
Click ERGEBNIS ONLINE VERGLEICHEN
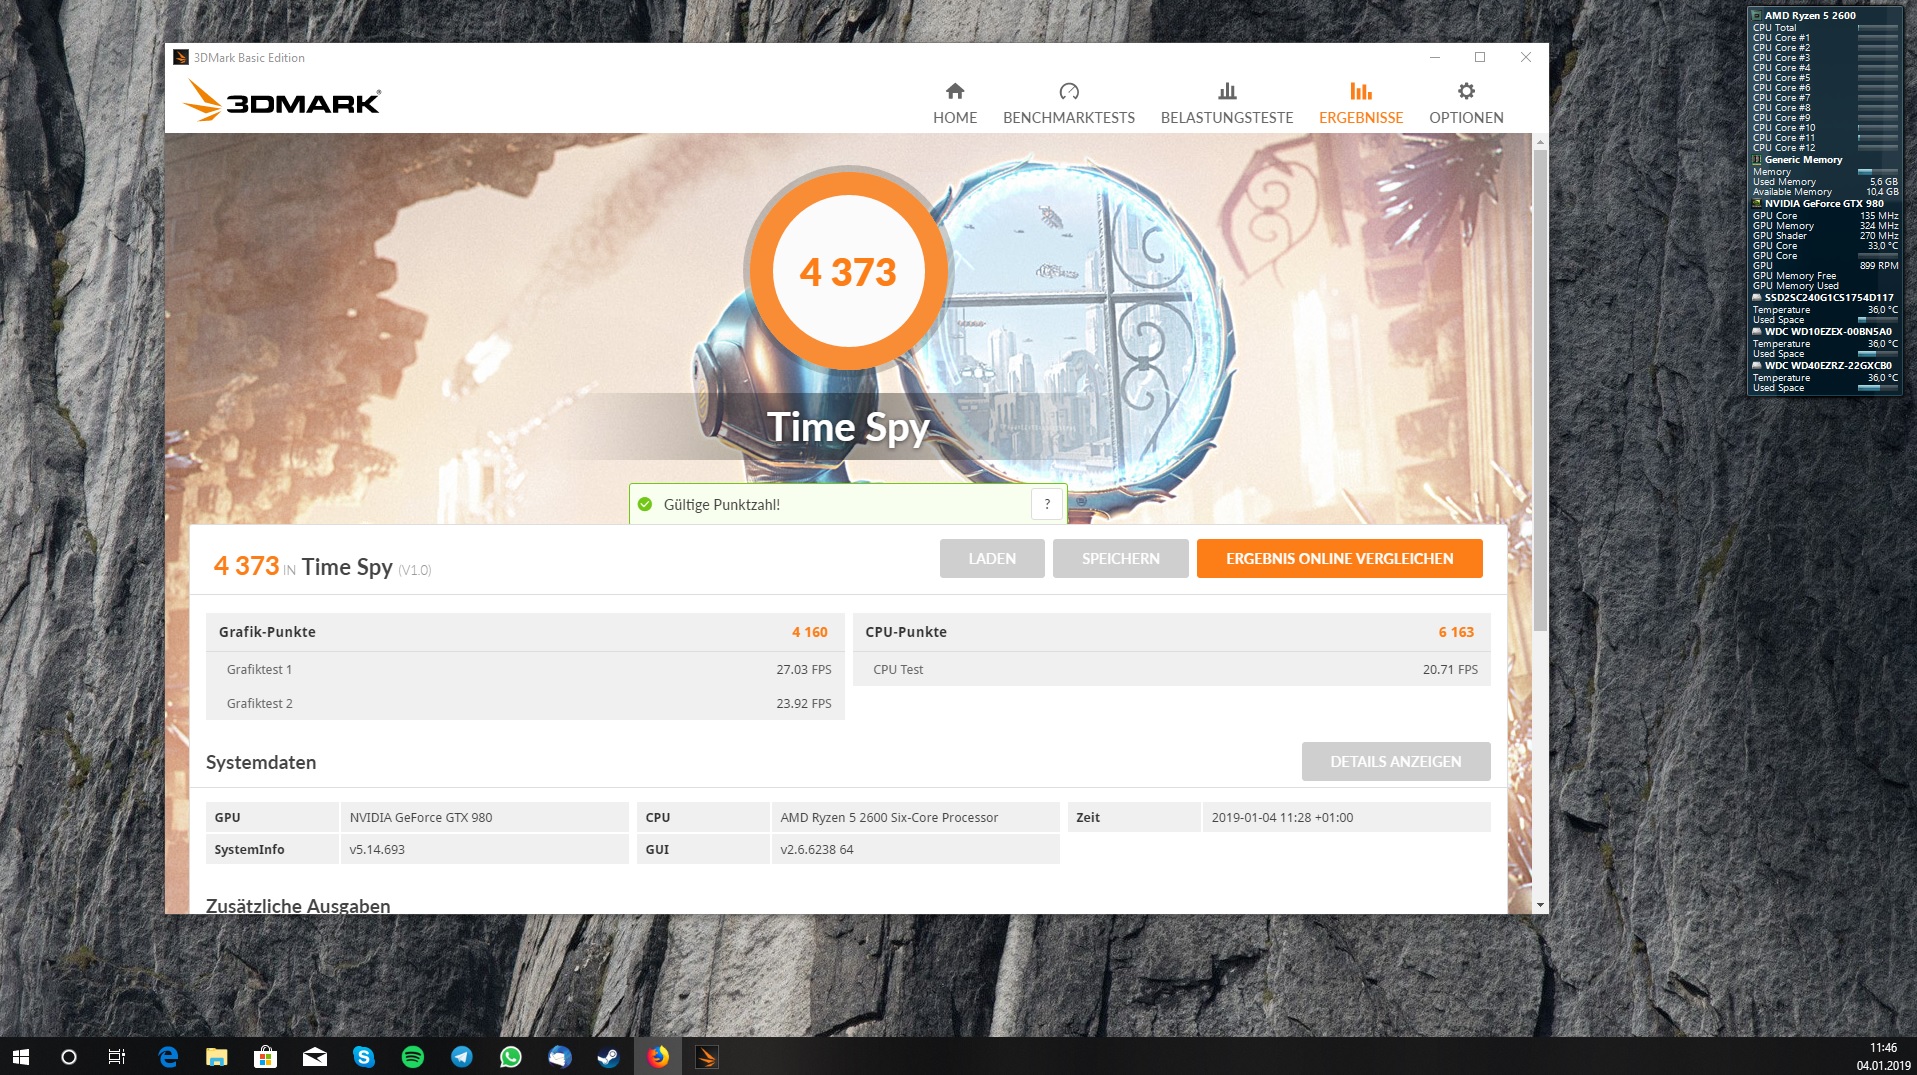click(1339, 559)
